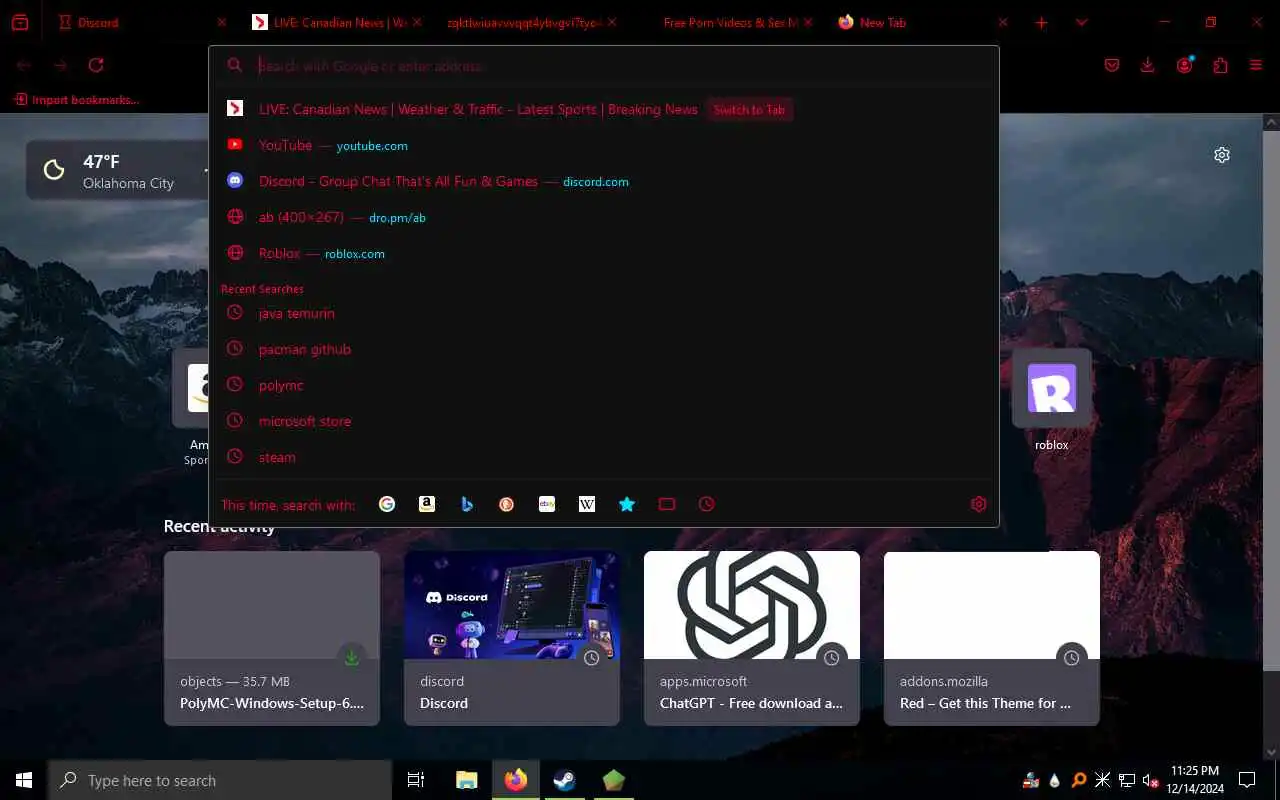The height and width of the screenshot is (800, 1280).
Task: Switch to the New Tab tab
Action: 920,22
